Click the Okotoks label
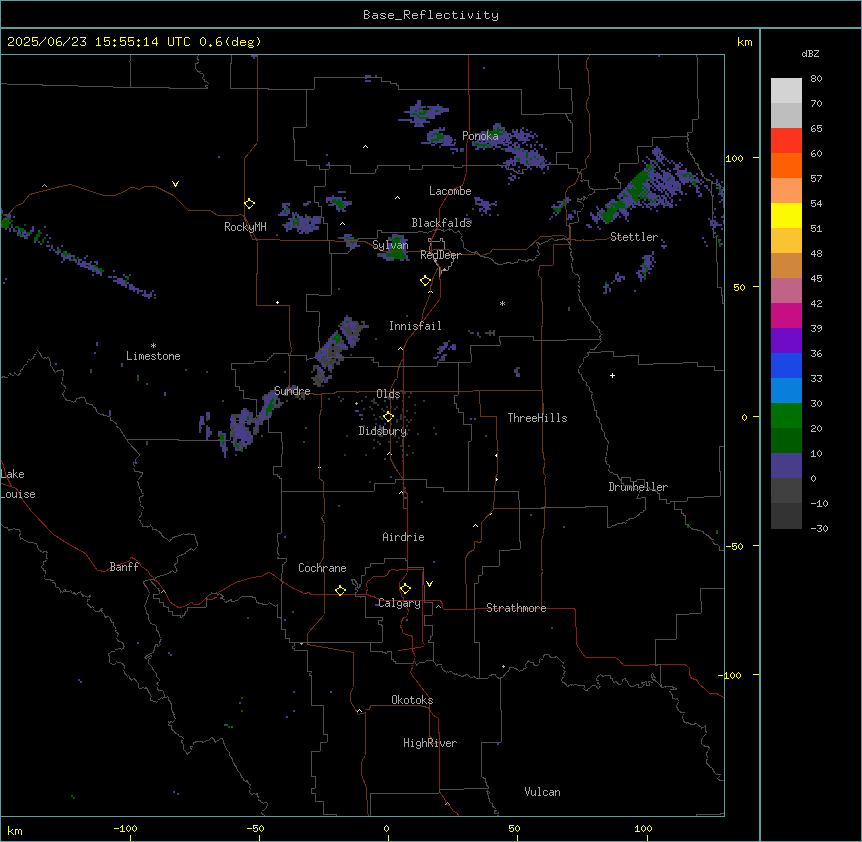The height and width of the screenshot is (842, 862). [x=412, y=700]
